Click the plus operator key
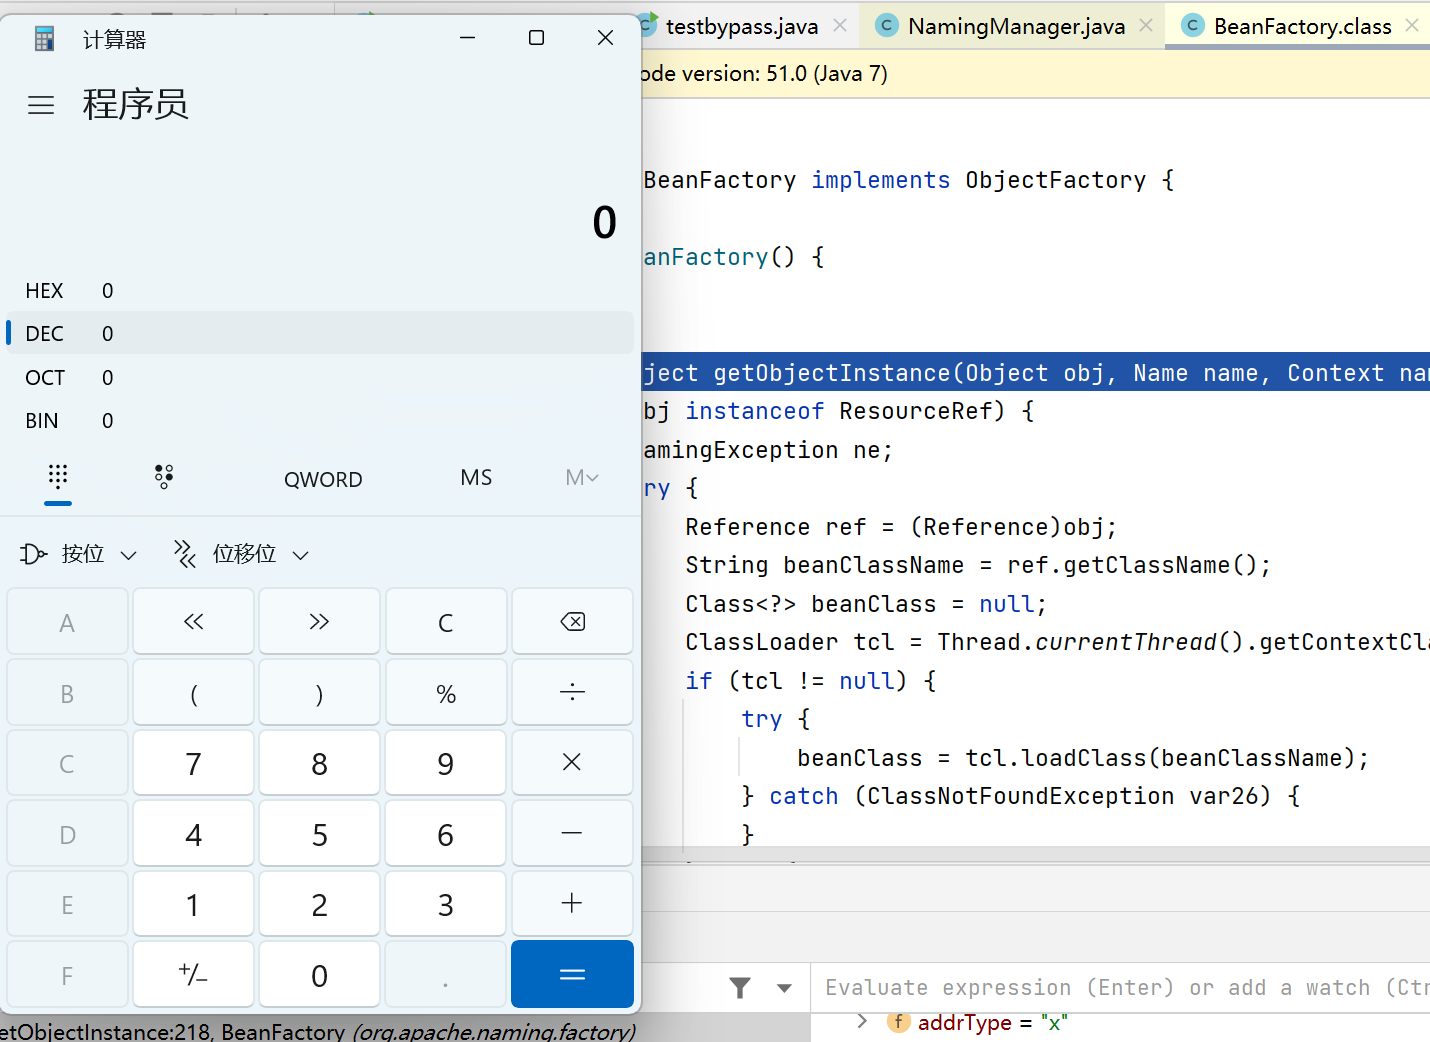The width and height of the screenshot is (1430, 1042). click(x=572, y=904)
